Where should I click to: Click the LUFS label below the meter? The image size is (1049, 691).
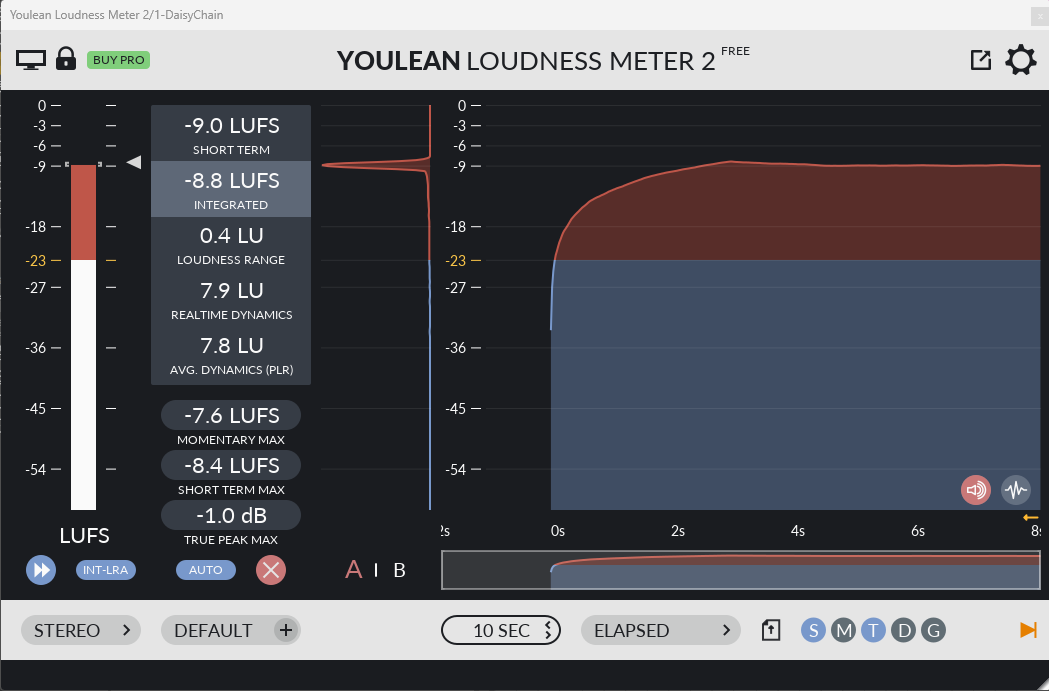coord(84,536)
